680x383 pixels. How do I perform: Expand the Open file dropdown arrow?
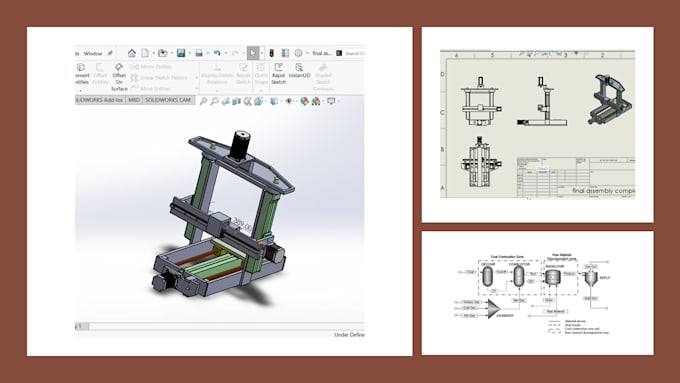[x=172, y=54]
